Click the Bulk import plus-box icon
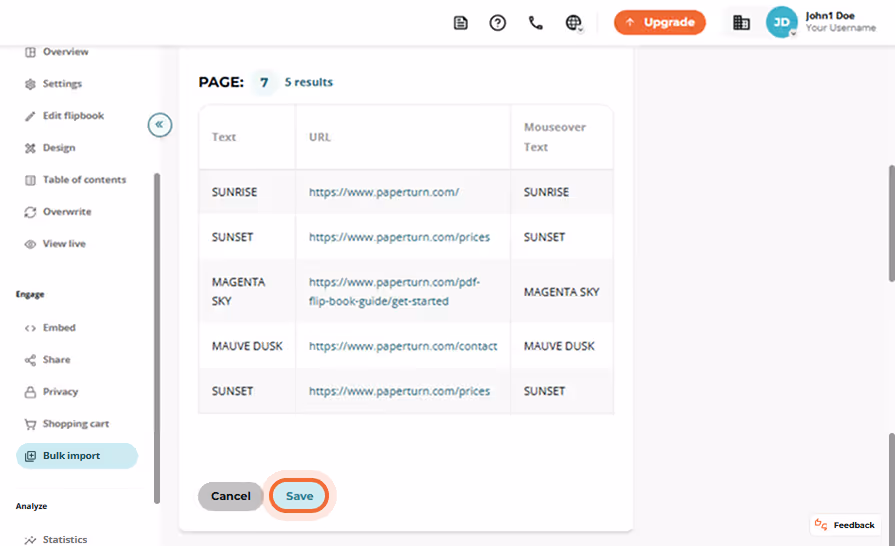895x546 pixels. pos(30,456)
